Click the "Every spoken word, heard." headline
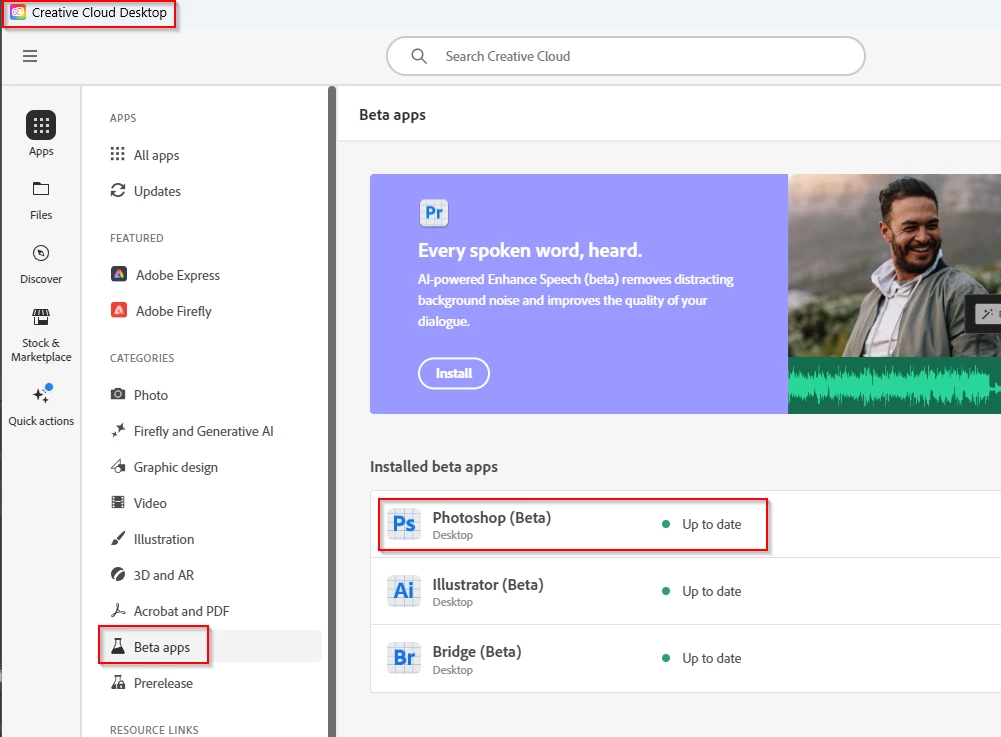1001x737 pixels. click(x=530, y=250)
